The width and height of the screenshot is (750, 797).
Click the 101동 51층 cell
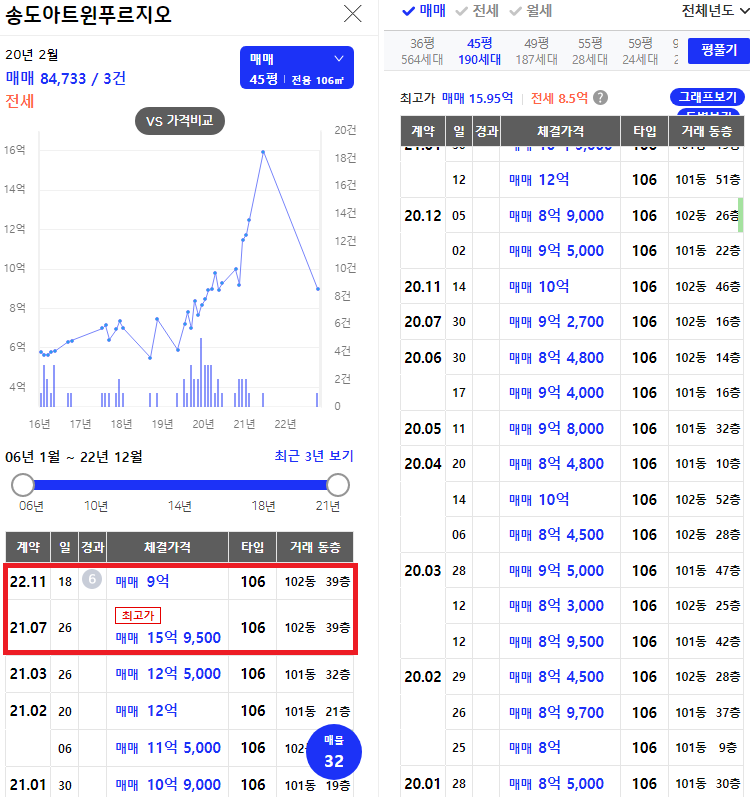coord(707,180)
